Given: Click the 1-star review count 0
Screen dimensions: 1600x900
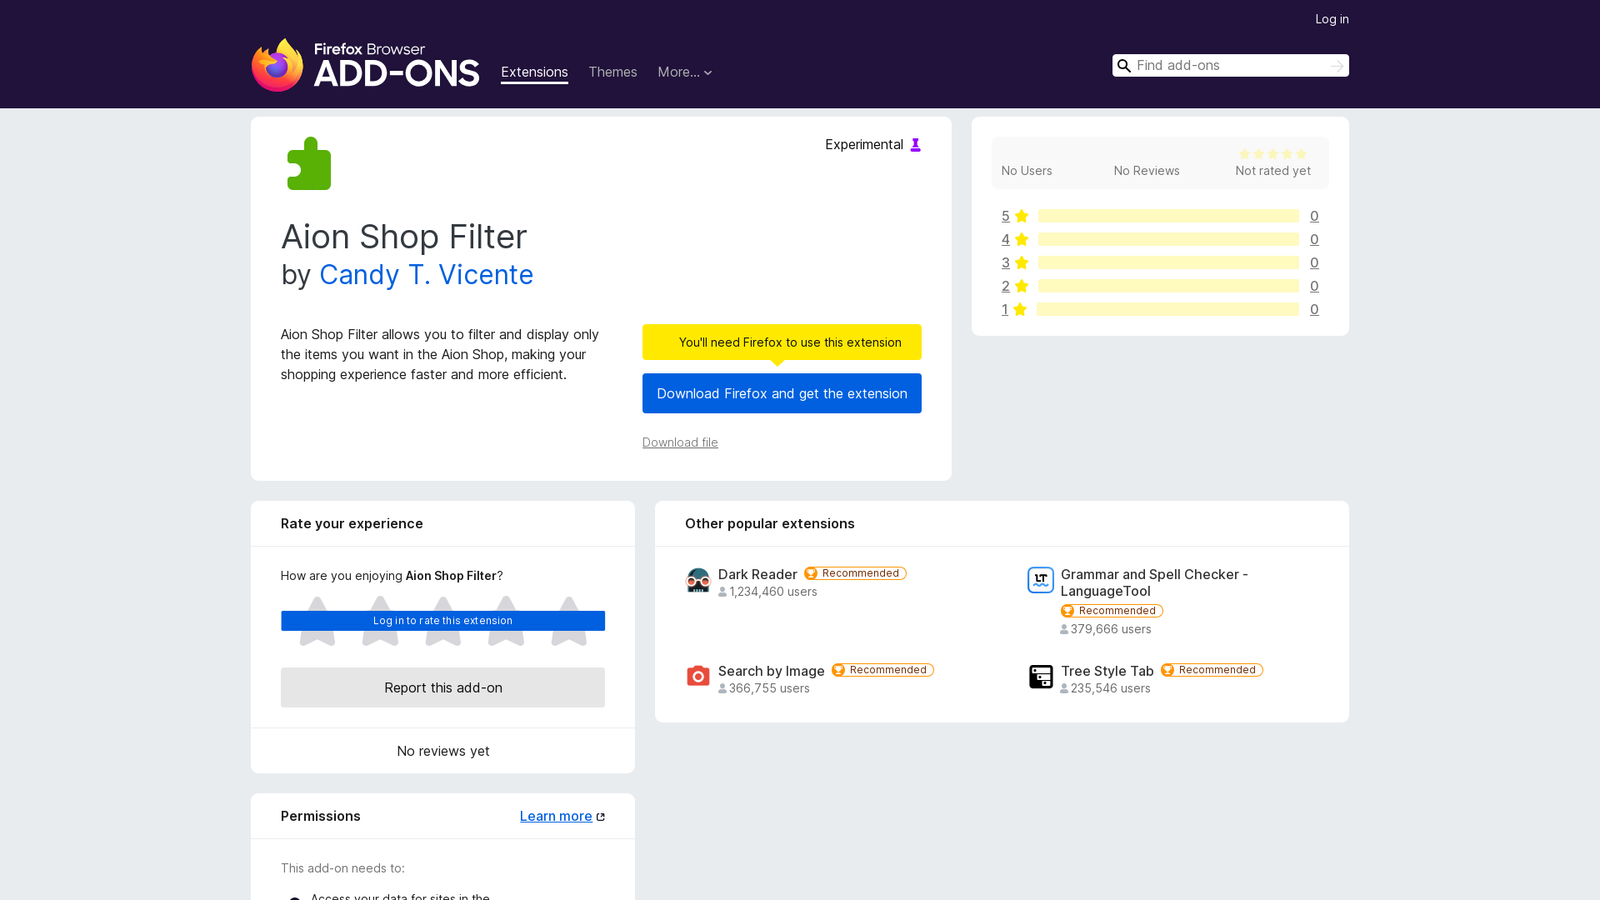Looking at the screenshot, I should point(1314,310).
